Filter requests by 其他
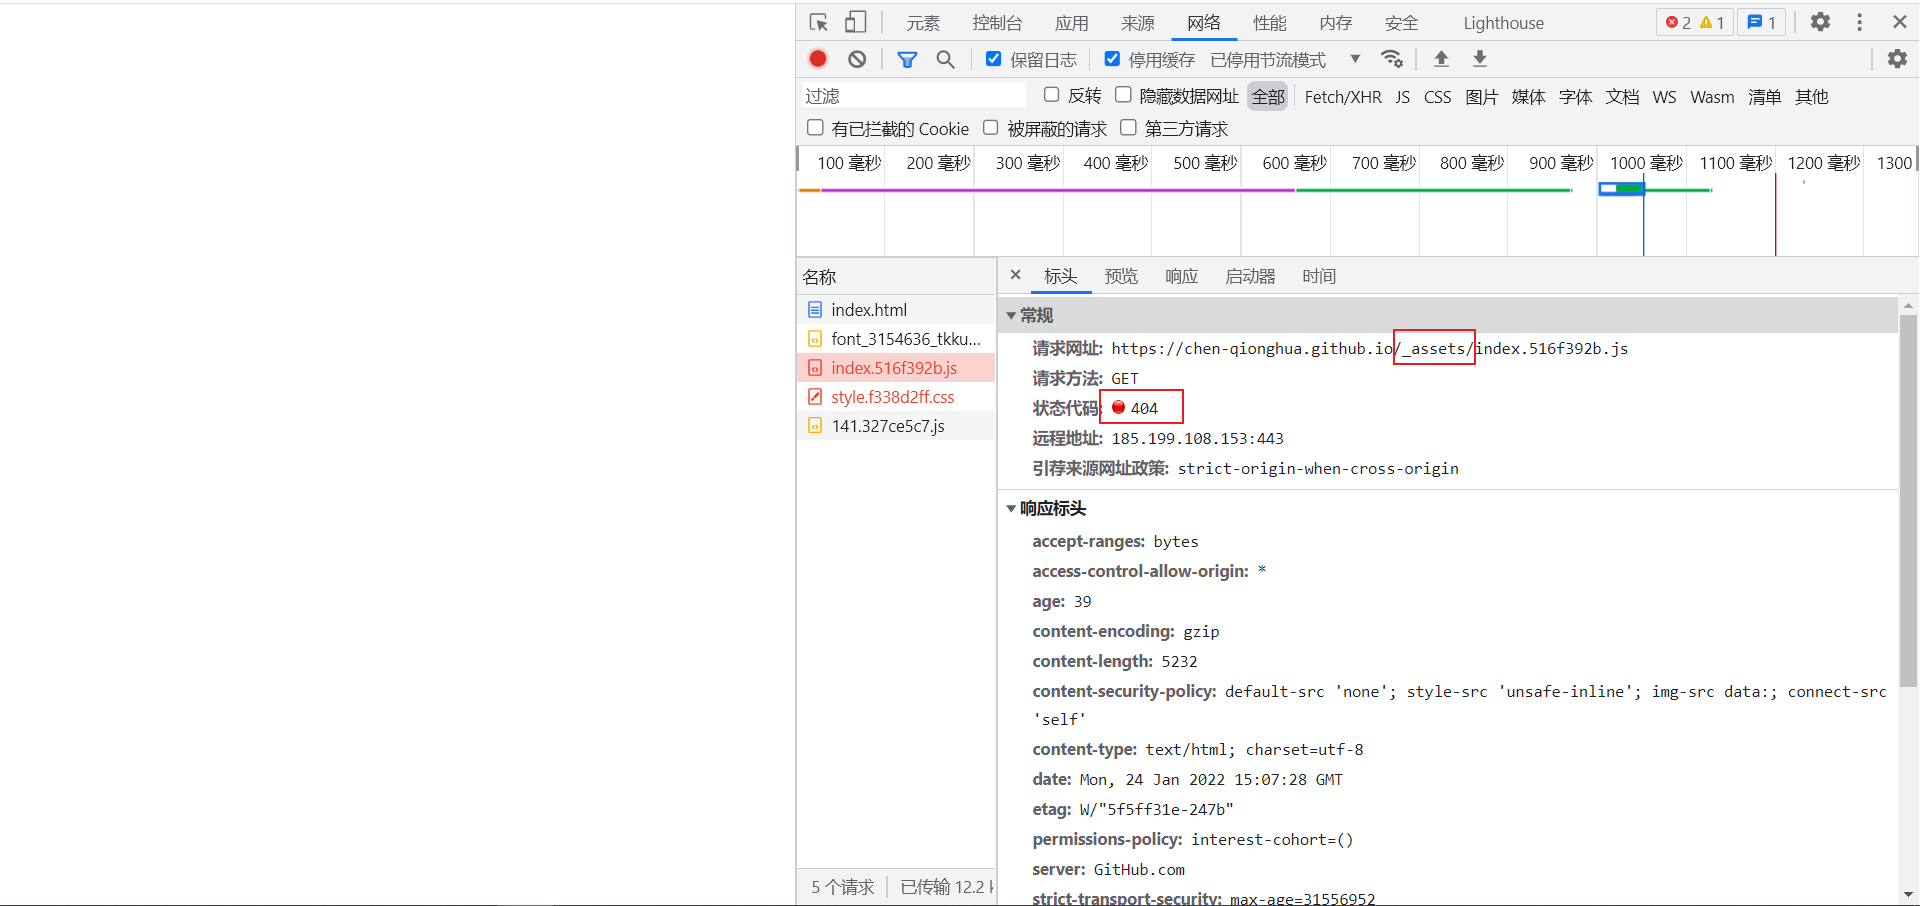1920x906 pixels. click(x=1811, y=97)
